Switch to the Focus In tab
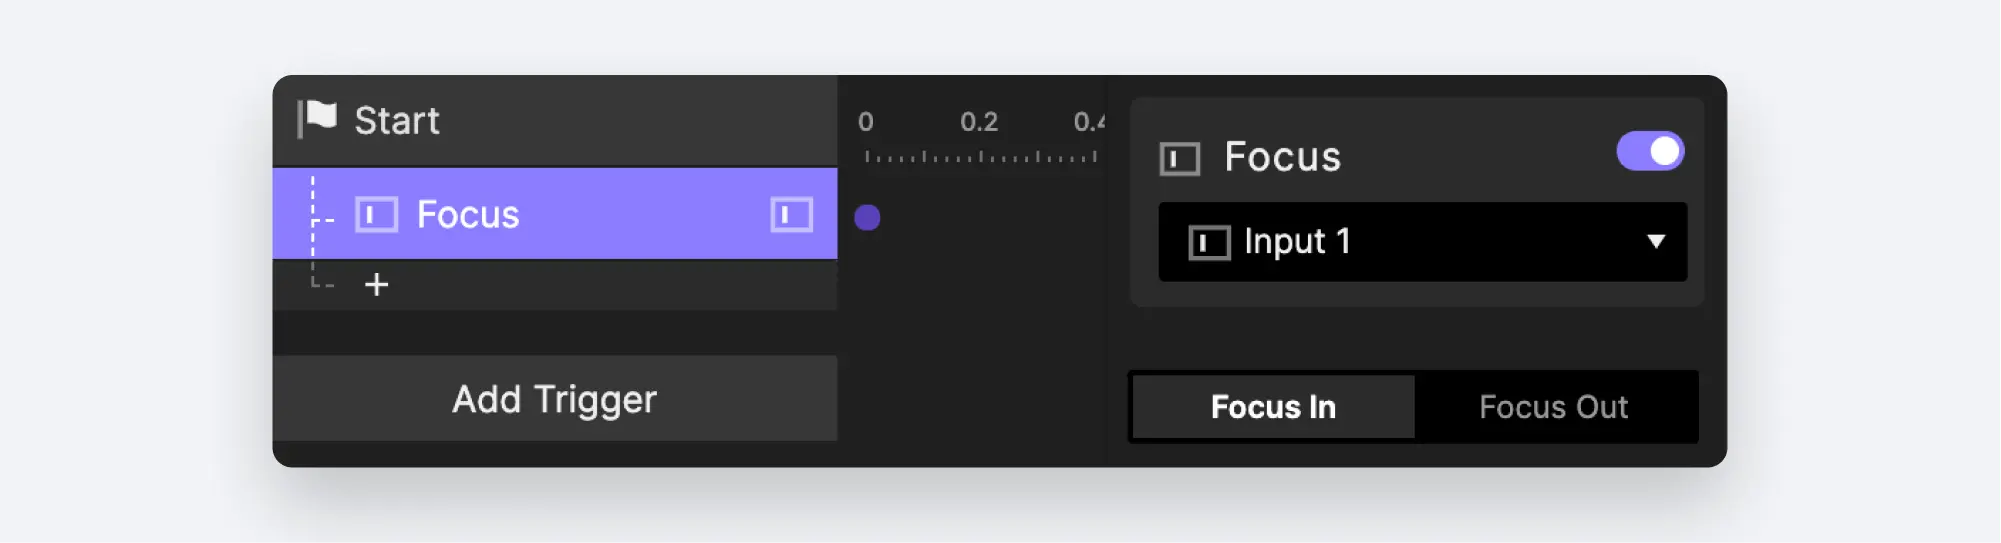The image size is (2001, 543). (x=1273, y=407)
